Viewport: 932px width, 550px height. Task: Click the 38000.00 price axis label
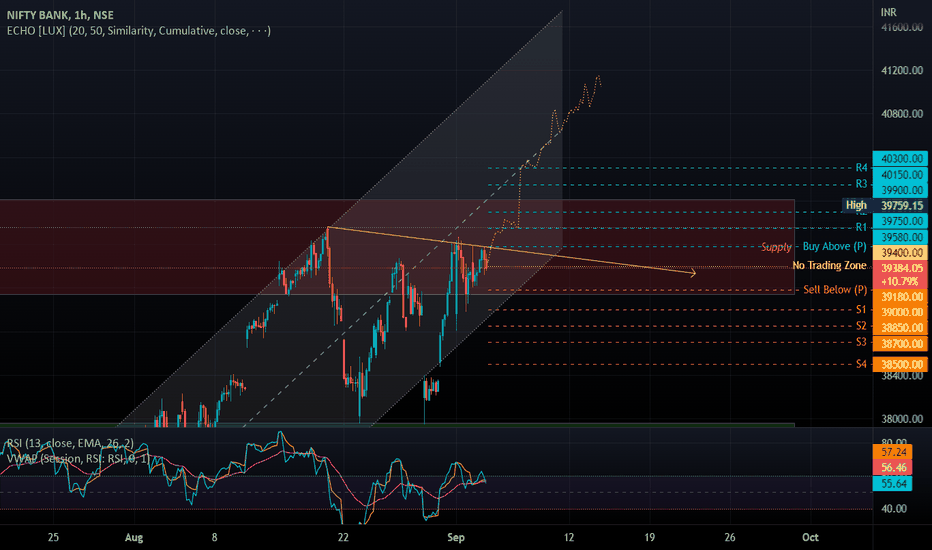tap(902, 419)
